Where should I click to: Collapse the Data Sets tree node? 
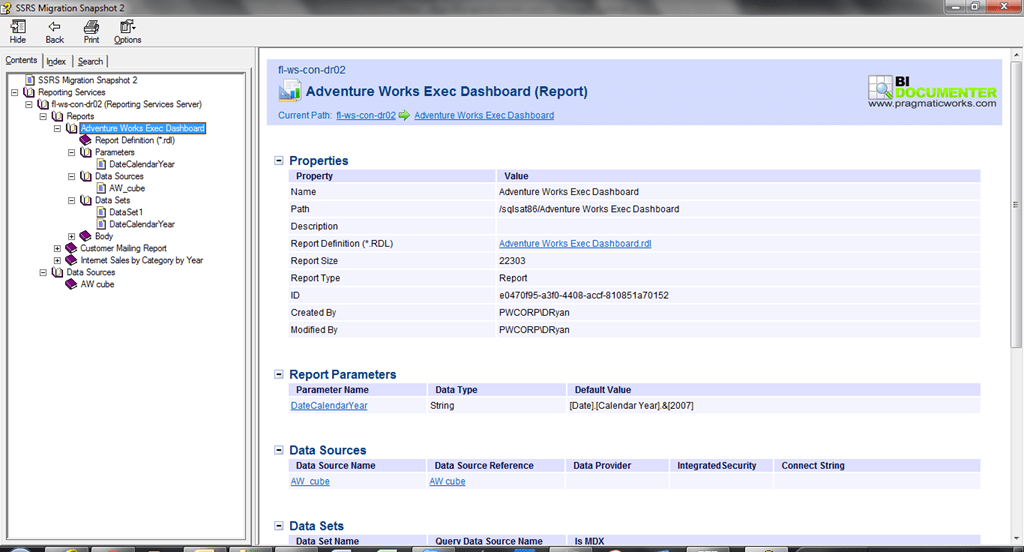pos(72,201)
